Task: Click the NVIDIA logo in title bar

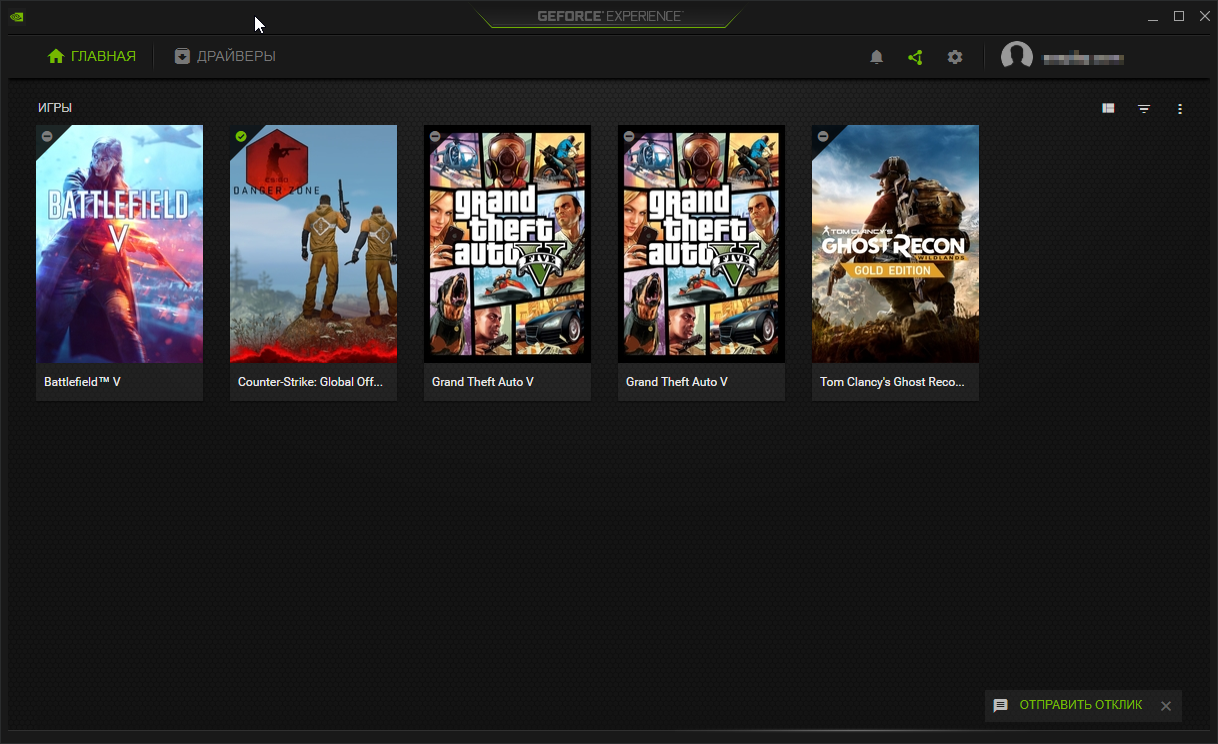Action: pos(17,16)
